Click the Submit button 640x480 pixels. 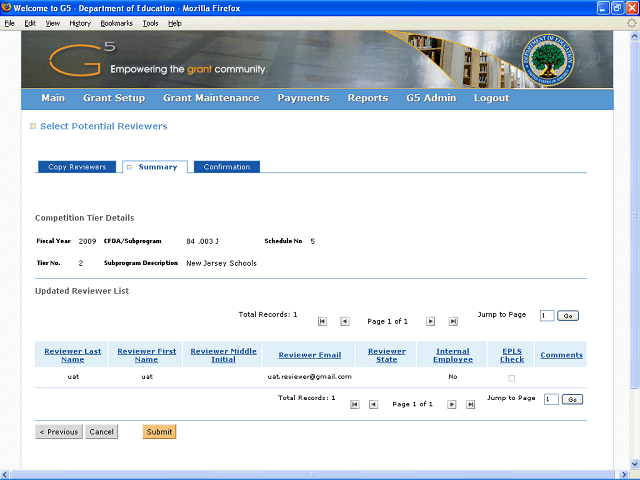click(159, 432)
